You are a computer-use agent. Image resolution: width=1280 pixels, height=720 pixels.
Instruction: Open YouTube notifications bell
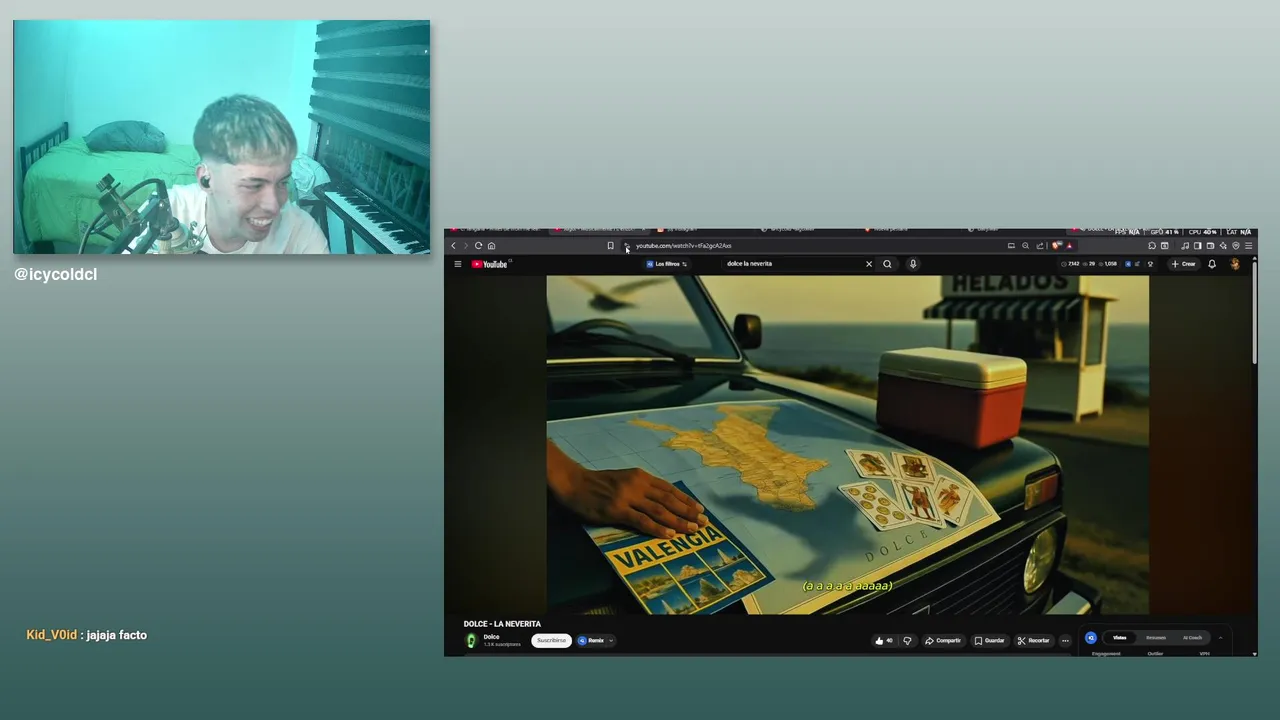(x=1212, y=264)
